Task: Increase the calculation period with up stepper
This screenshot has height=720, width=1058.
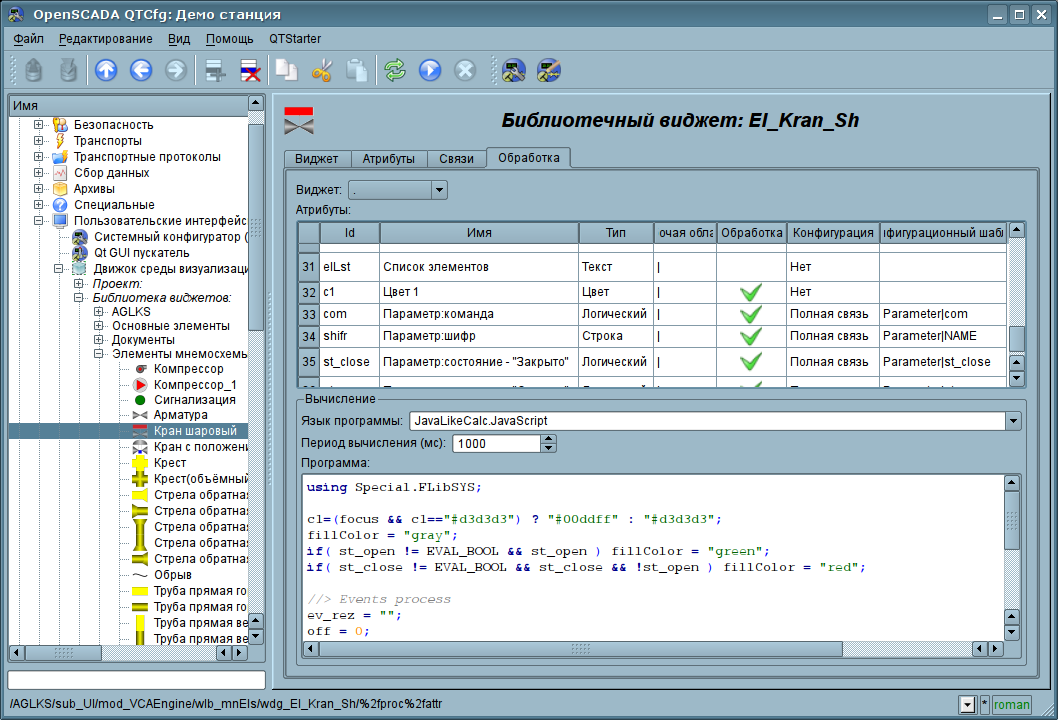Action: (548, 439)
